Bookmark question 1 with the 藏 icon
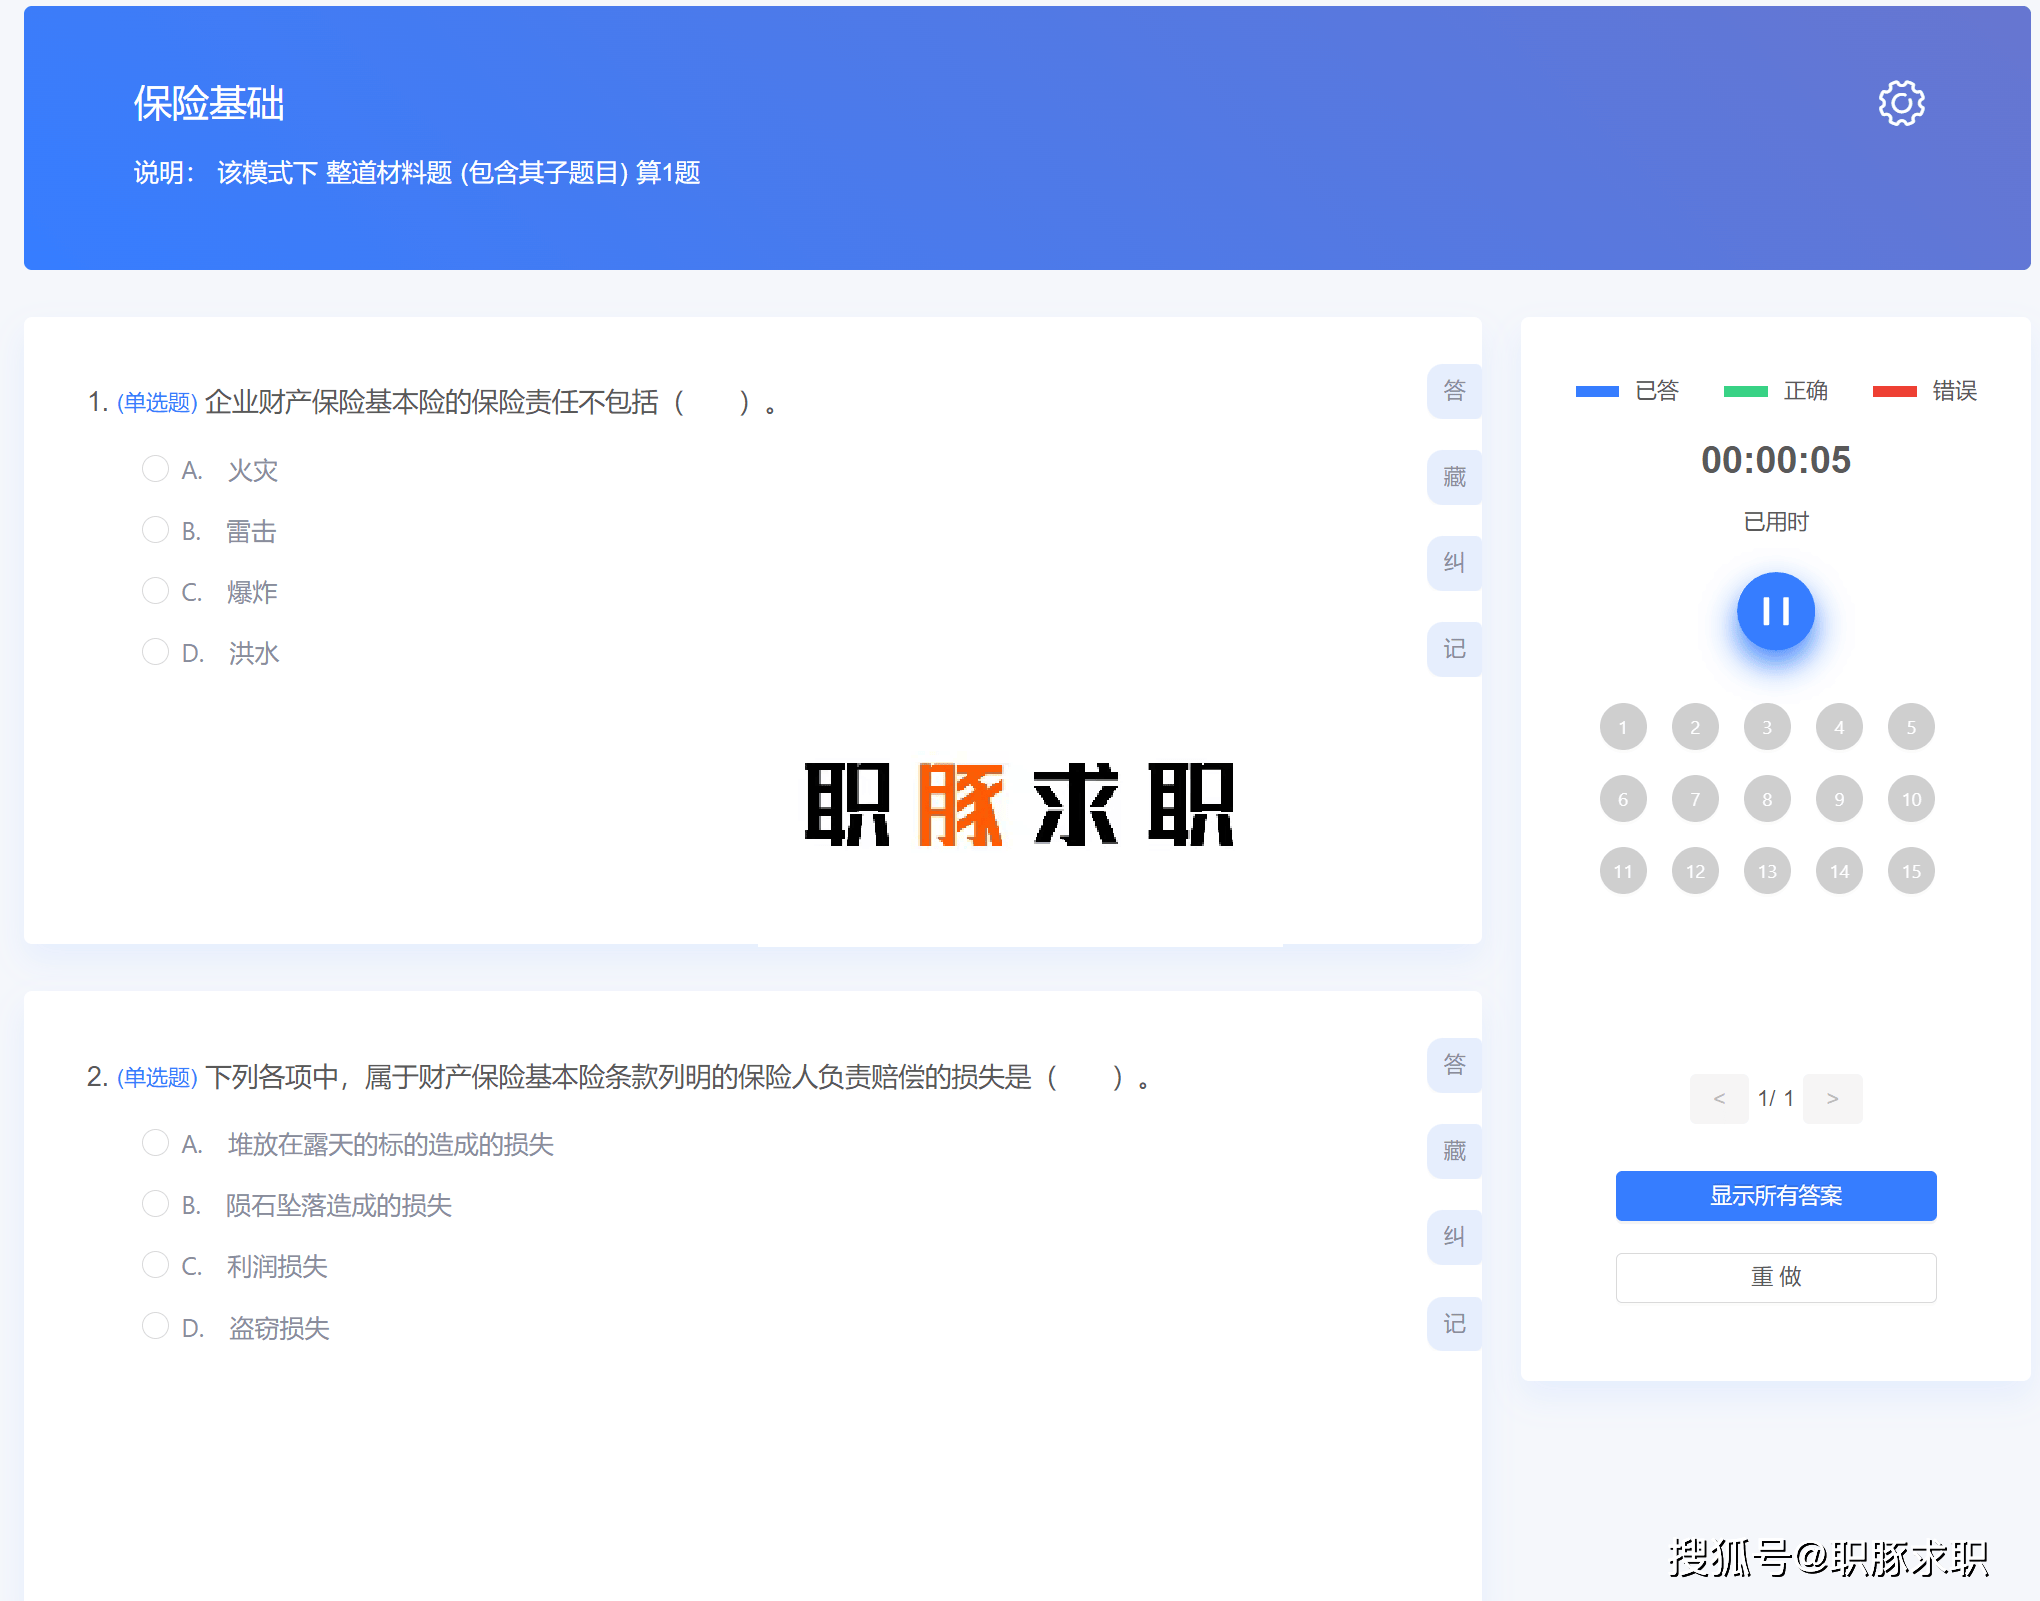Image resolution: width=2040 pixels, height=1601 pixels. [1453, 478]
